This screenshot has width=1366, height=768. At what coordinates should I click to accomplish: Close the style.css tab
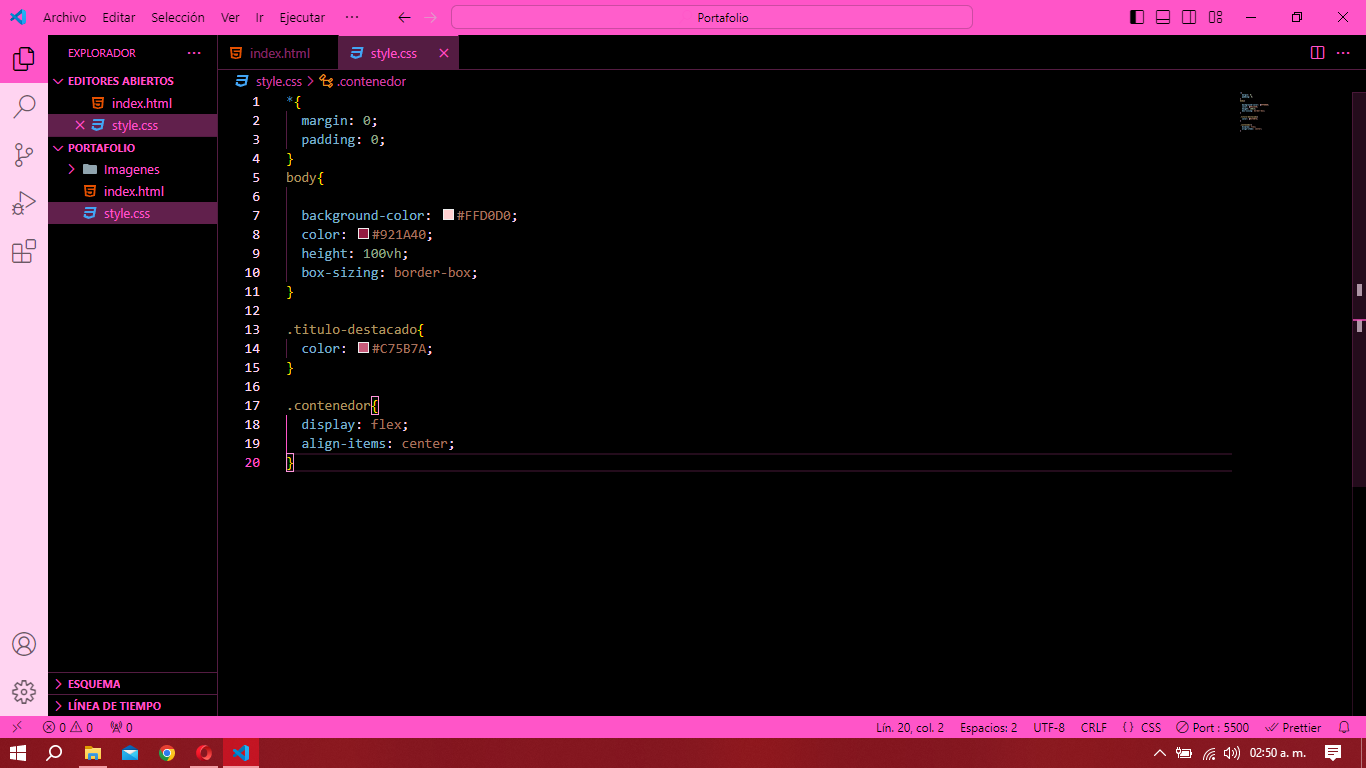[x=443, y=53]
